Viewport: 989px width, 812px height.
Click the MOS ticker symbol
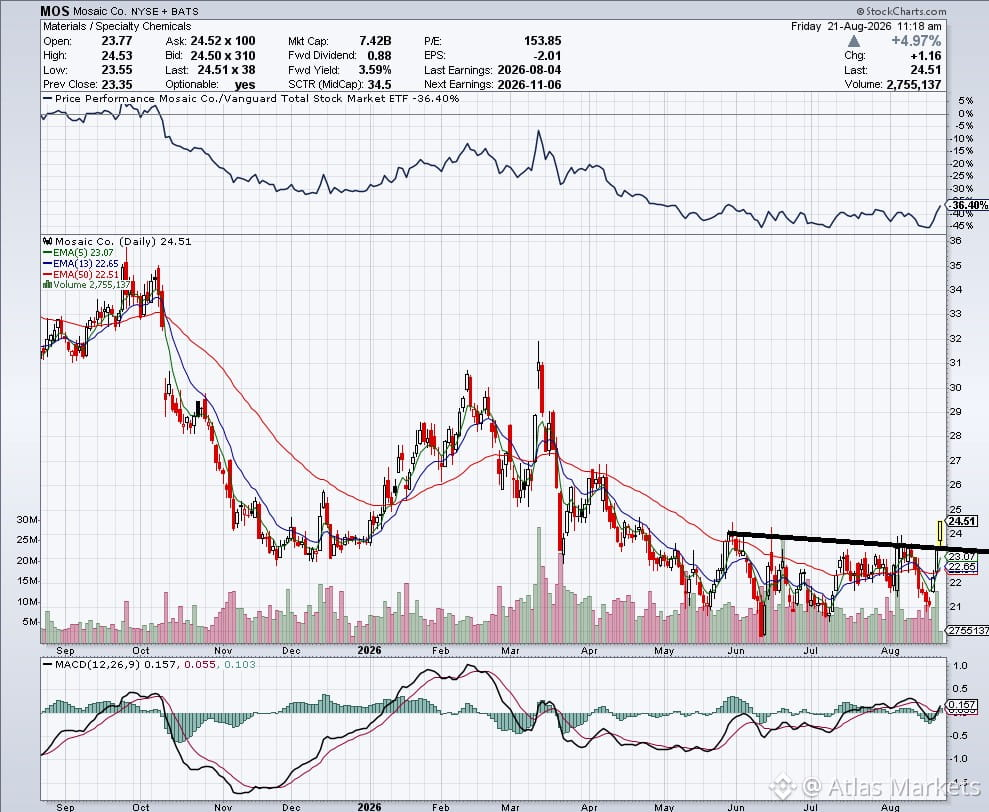click(x=55, y=11)
